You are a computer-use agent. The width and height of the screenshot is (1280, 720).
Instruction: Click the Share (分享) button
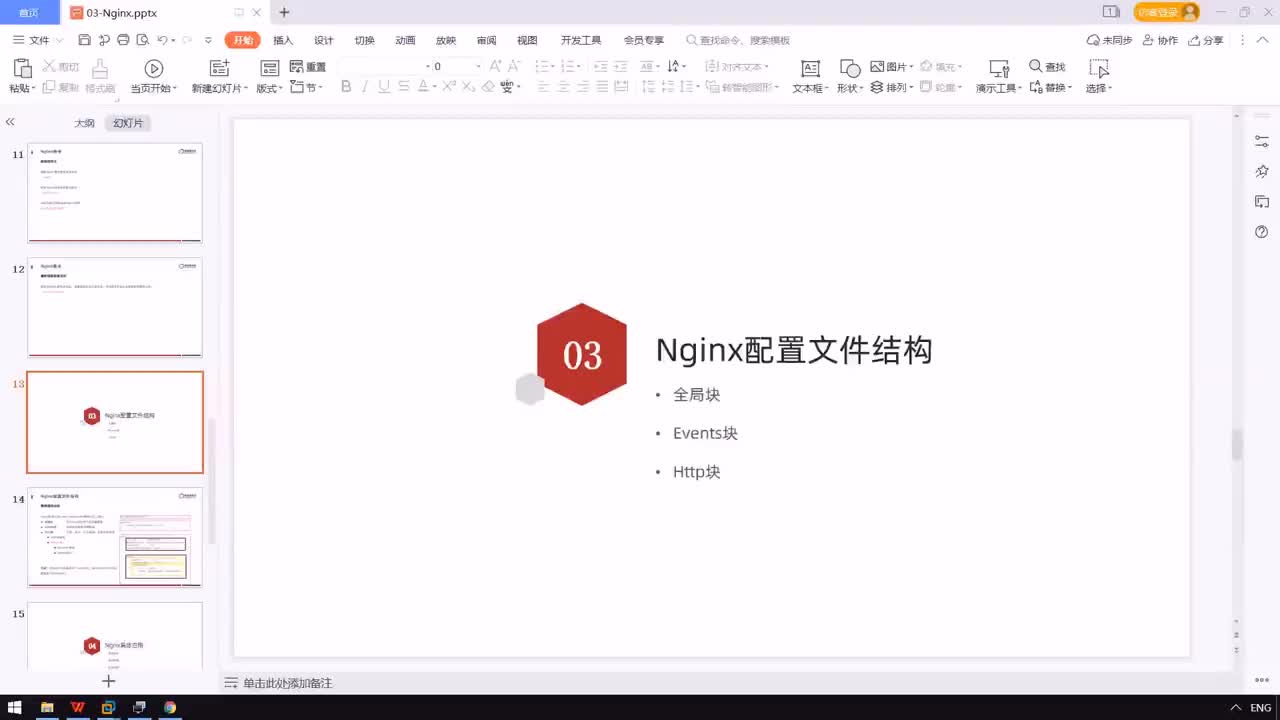[x=1206, y=40]
